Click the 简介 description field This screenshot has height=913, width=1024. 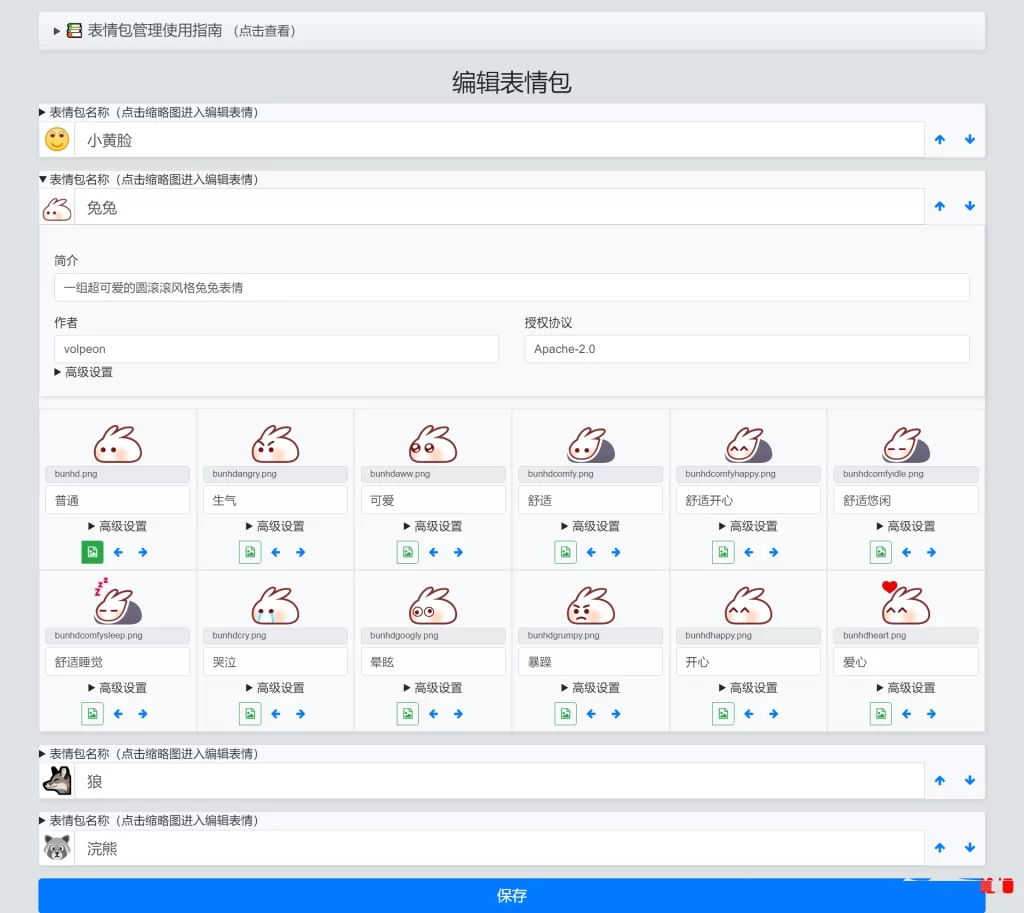tap(512, 287)
